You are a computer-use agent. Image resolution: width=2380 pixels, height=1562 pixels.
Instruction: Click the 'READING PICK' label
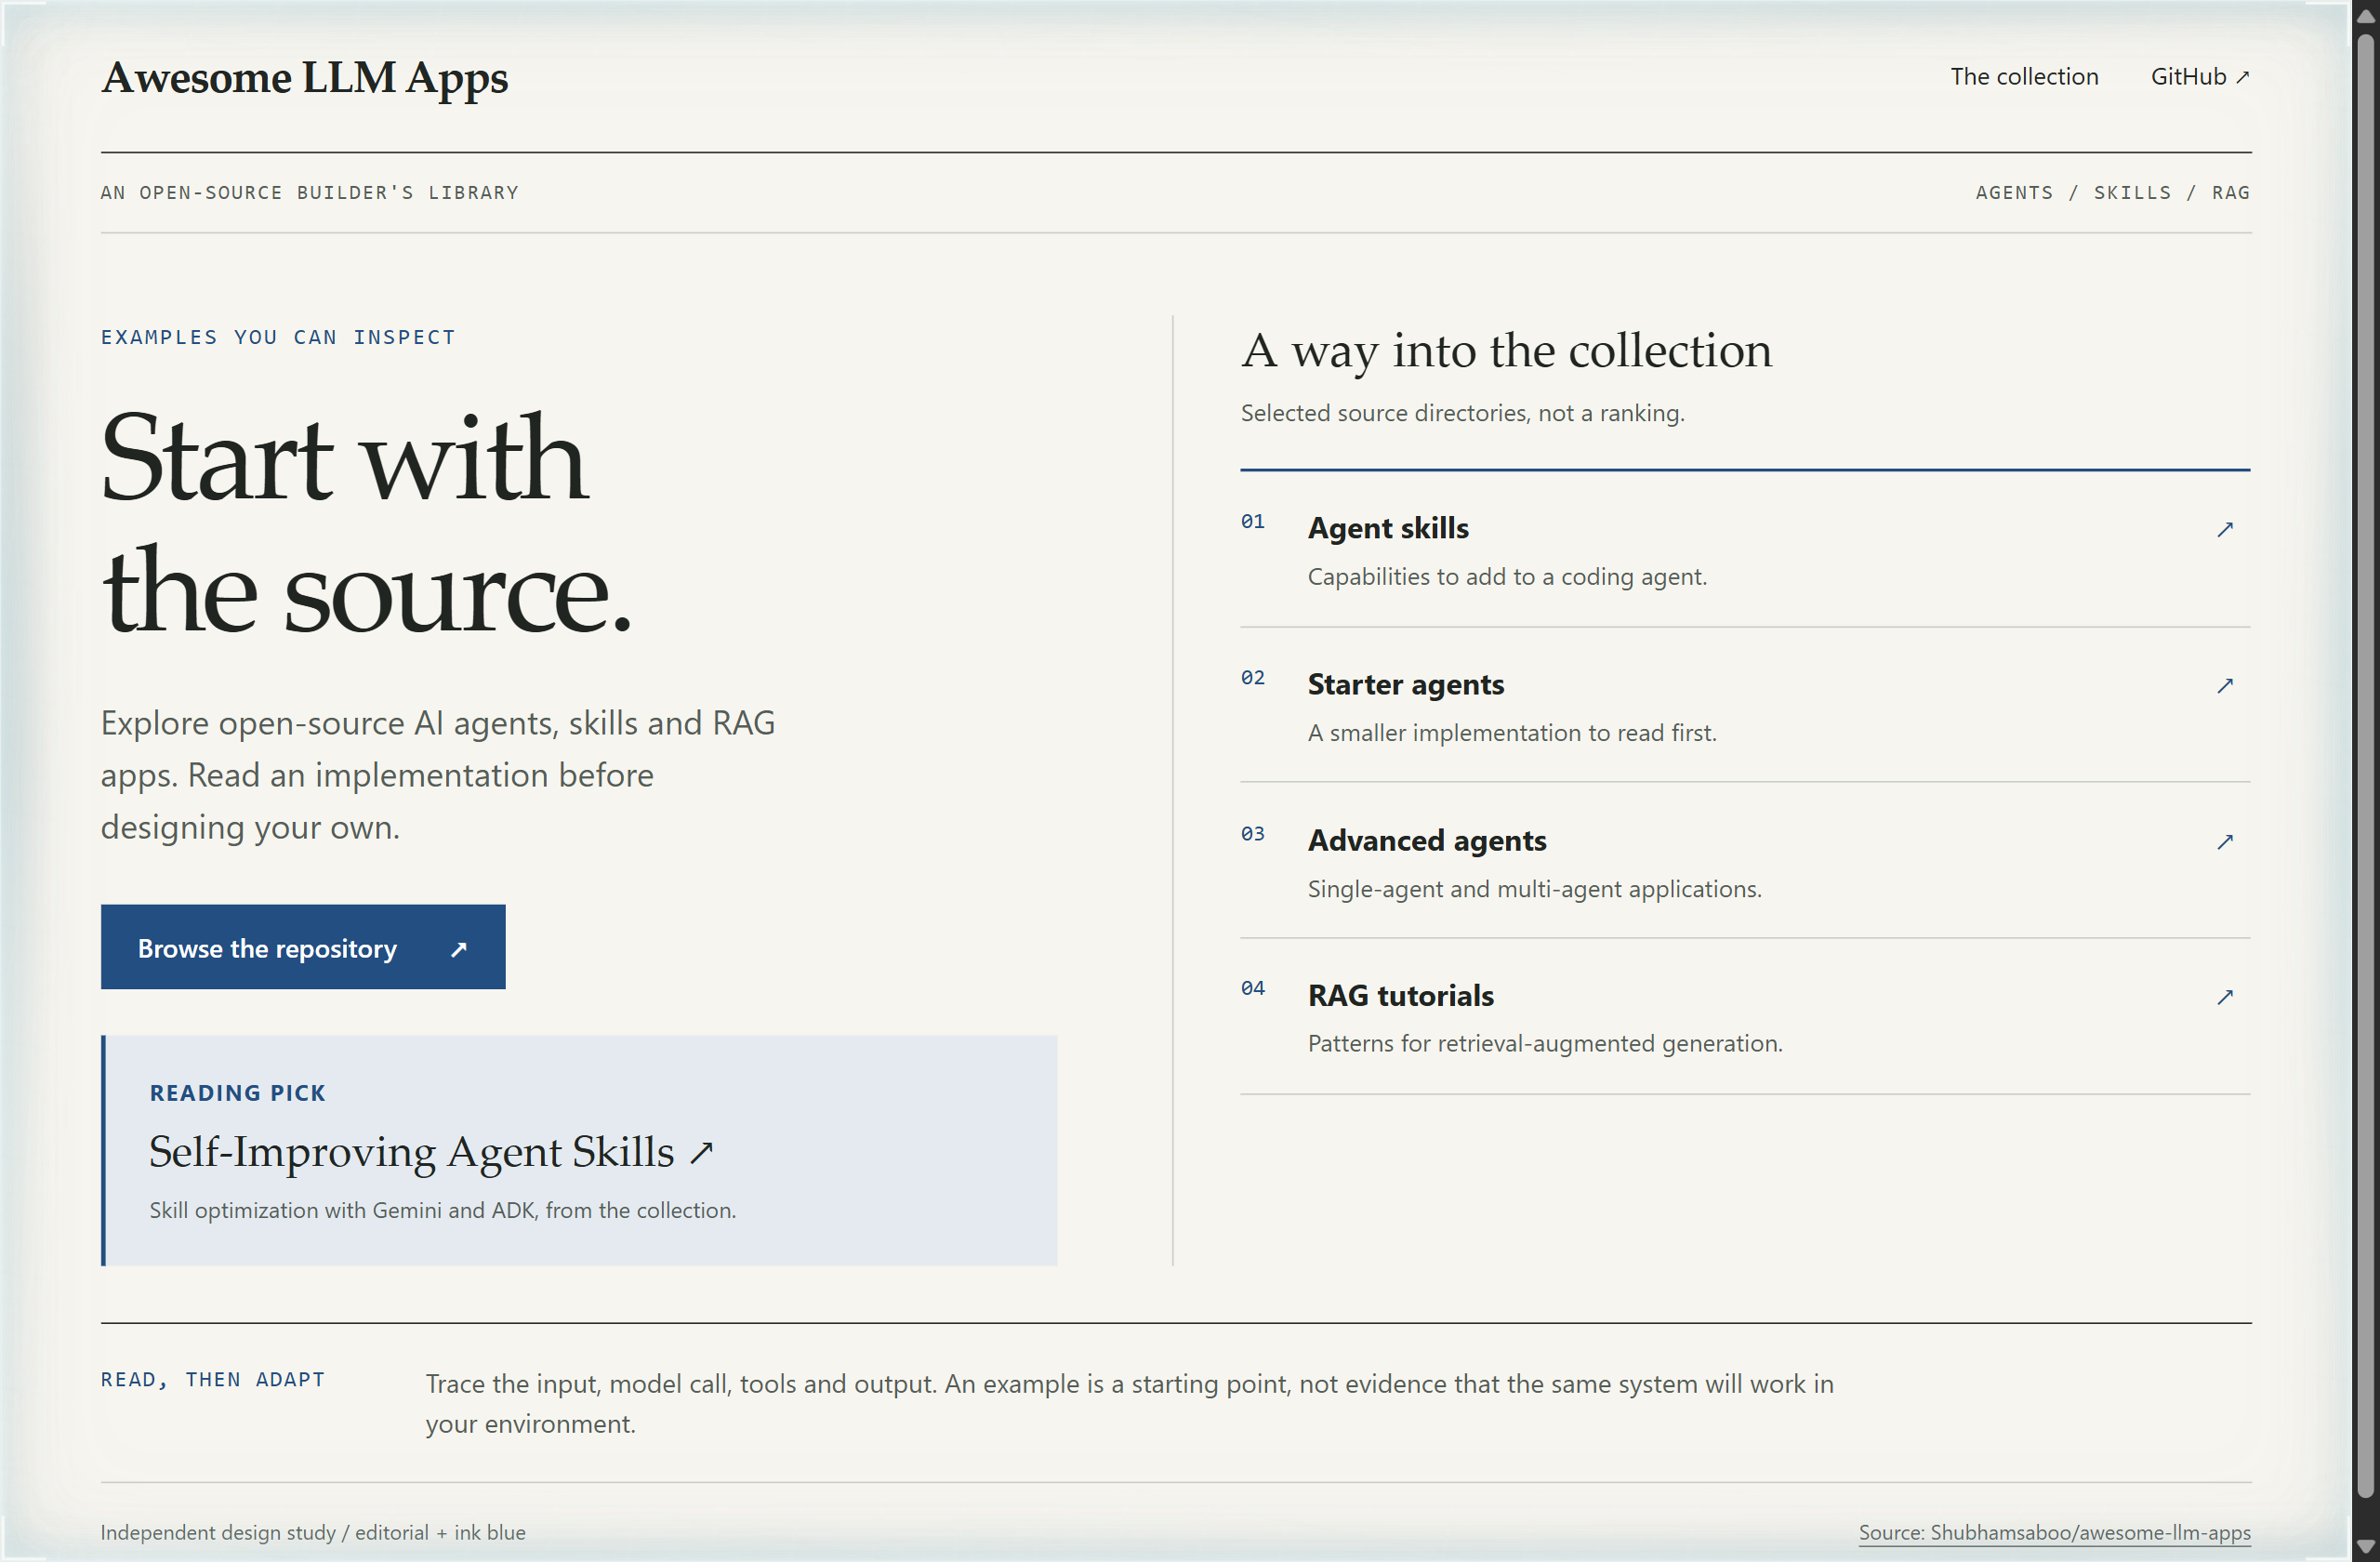(238, 1093)
